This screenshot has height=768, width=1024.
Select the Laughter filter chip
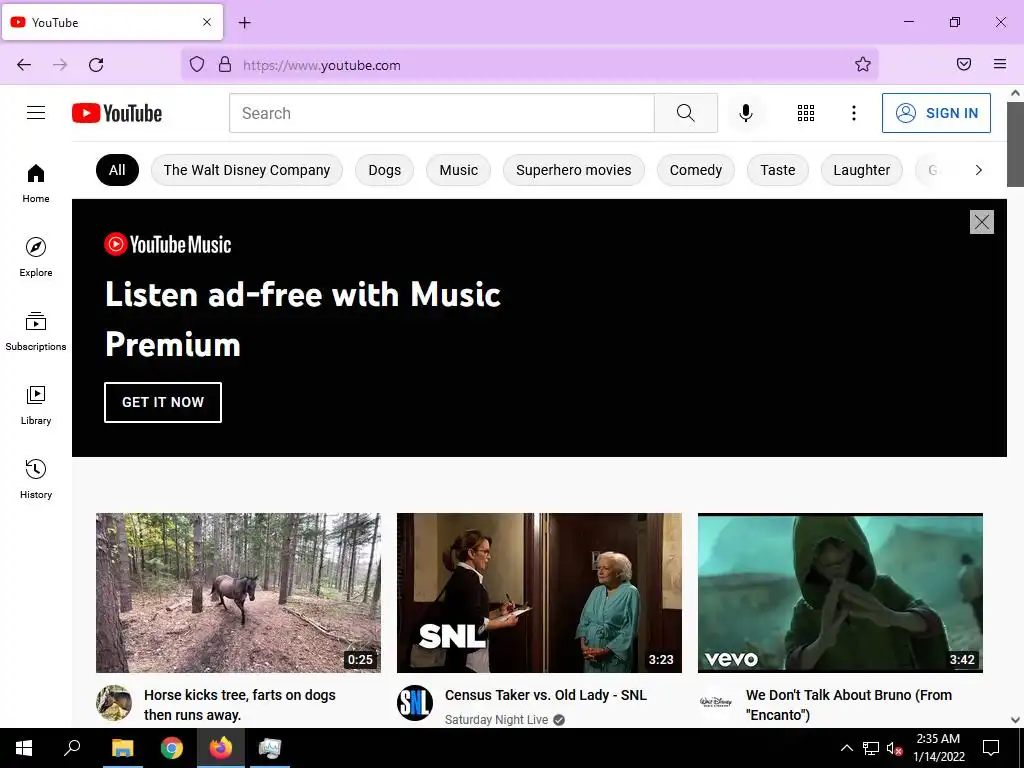861,170
